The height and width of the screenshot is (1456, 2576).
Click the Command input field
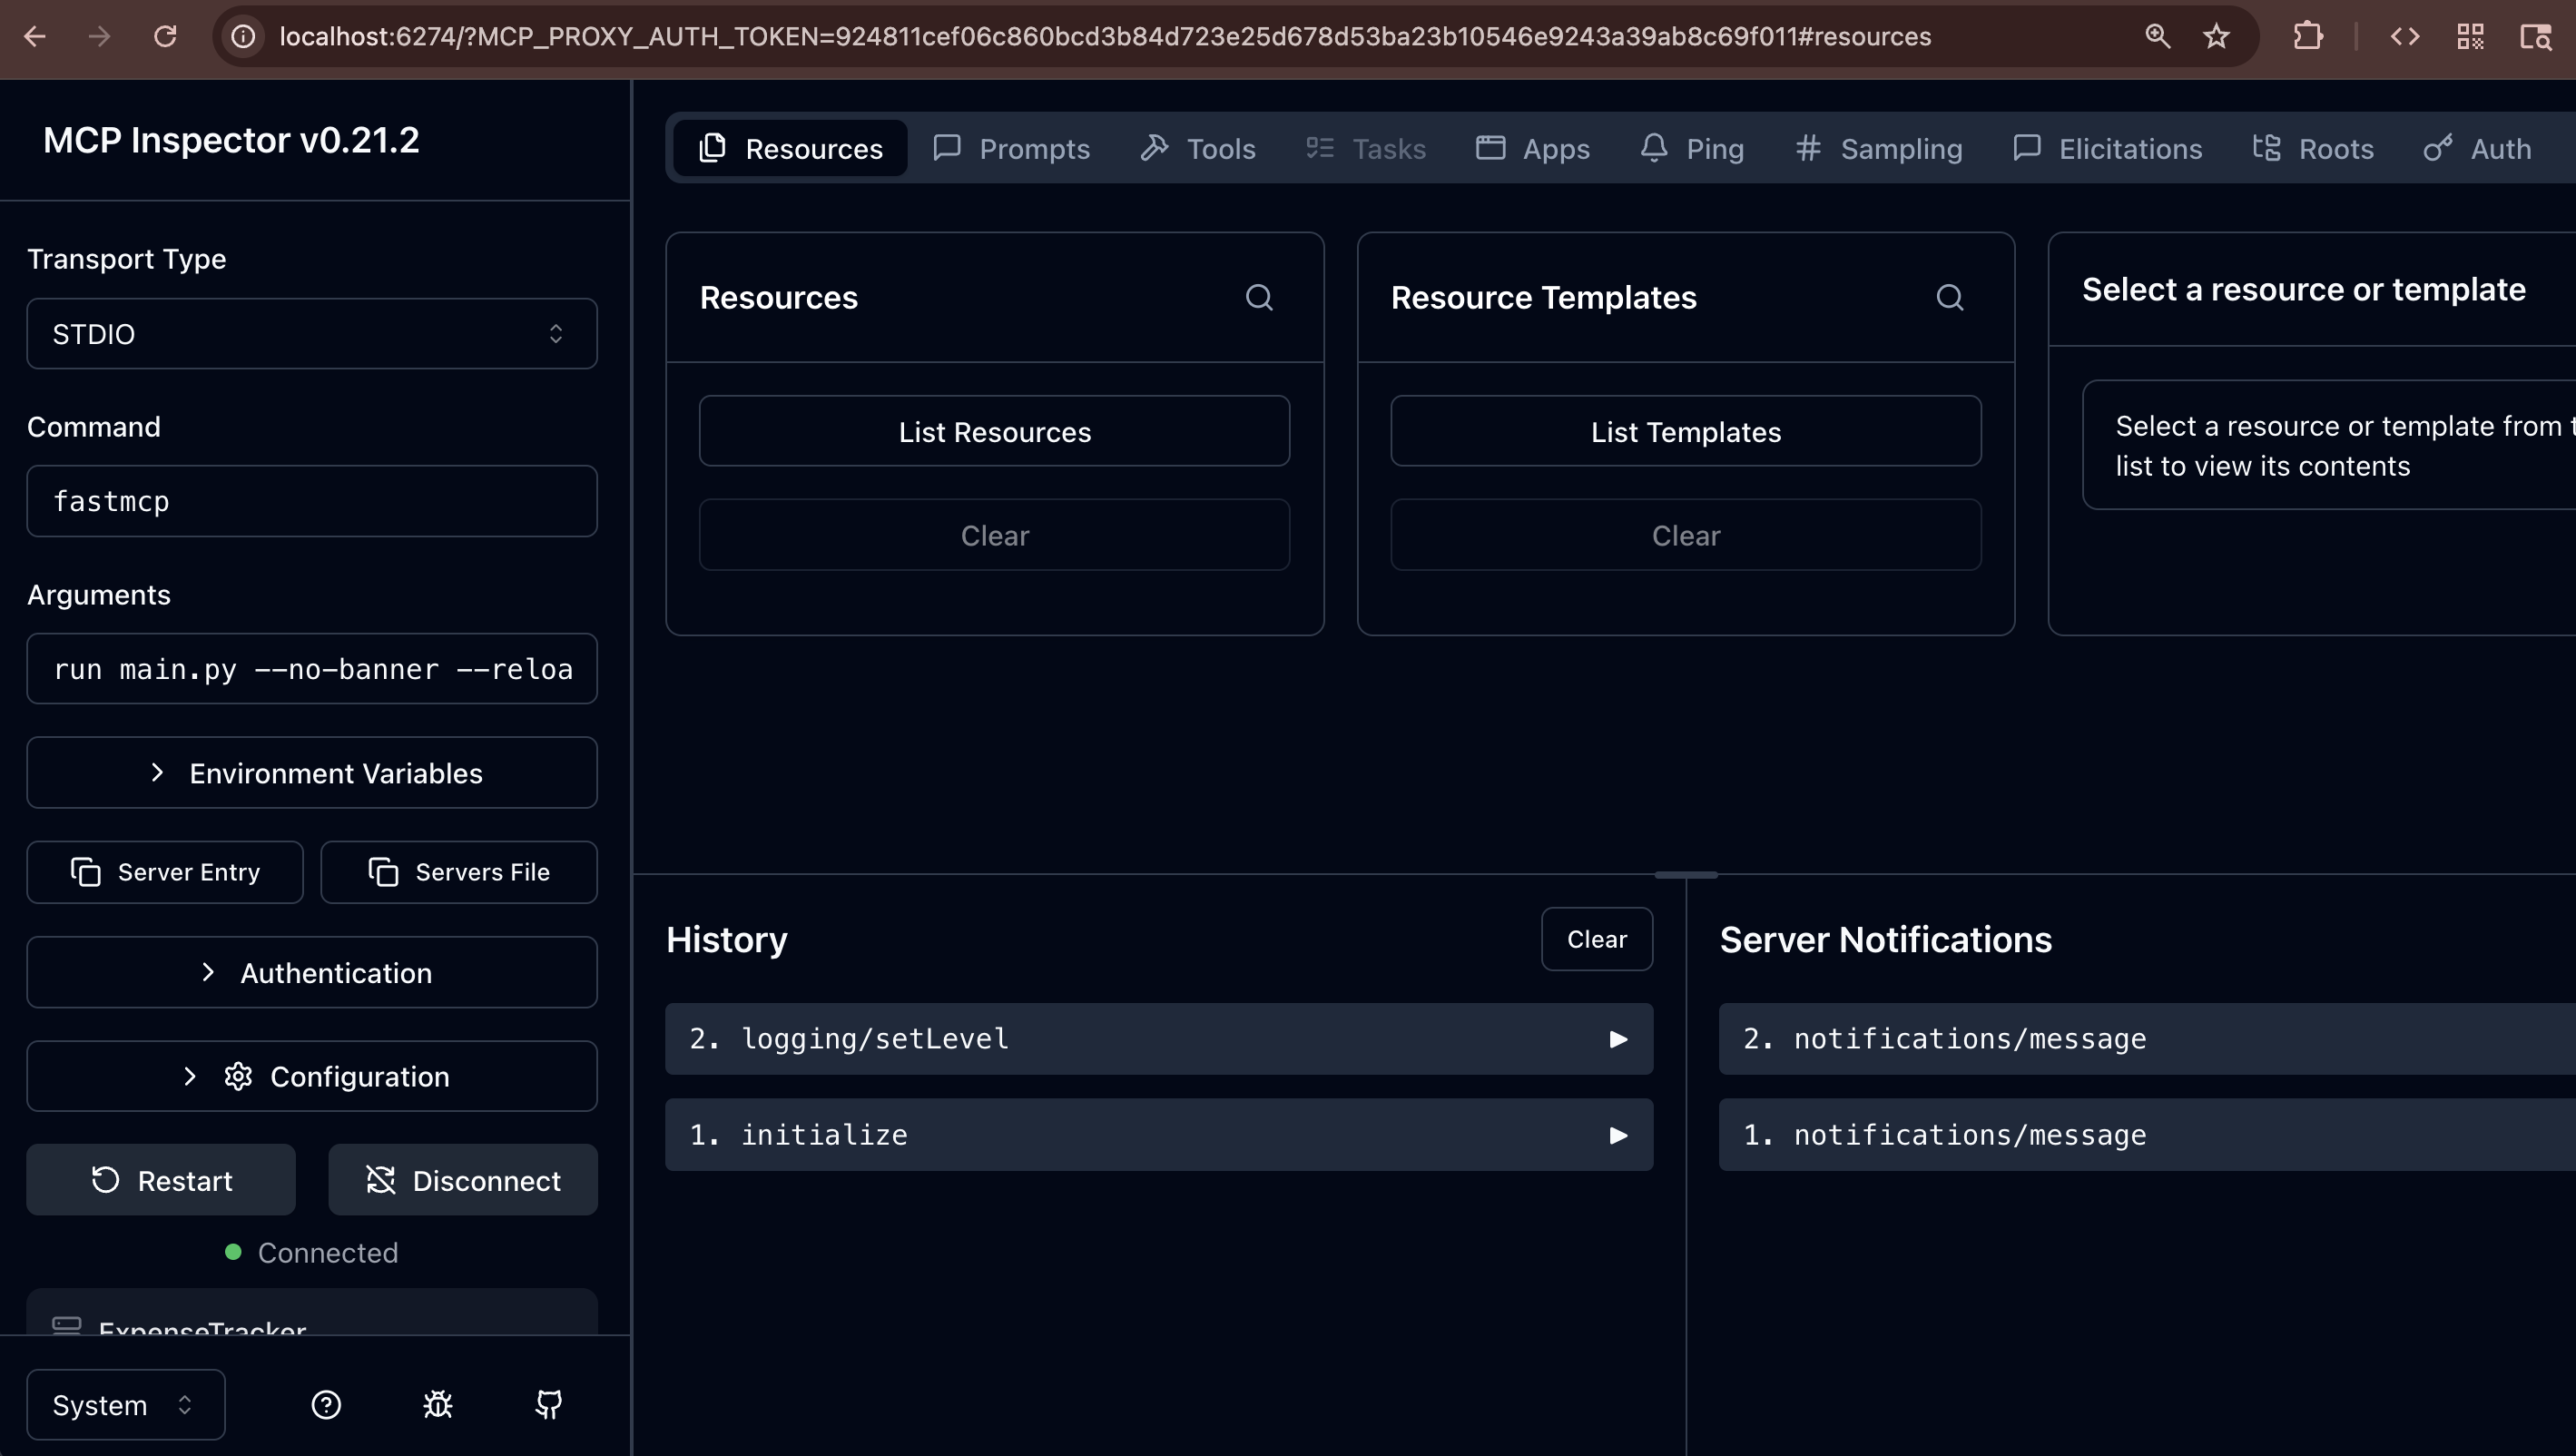point(312,501)
